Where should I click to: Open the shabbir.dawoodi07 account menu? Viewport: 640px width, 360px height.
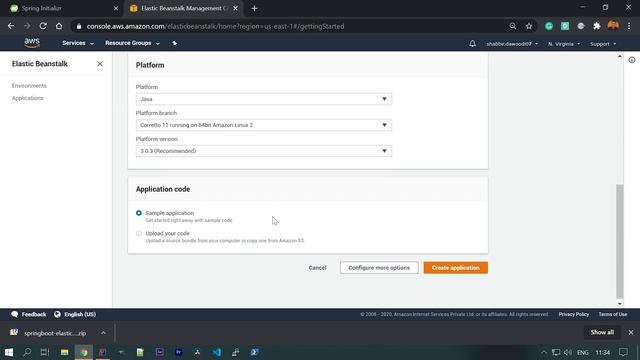pyautogui.click(x=512, y=44)
